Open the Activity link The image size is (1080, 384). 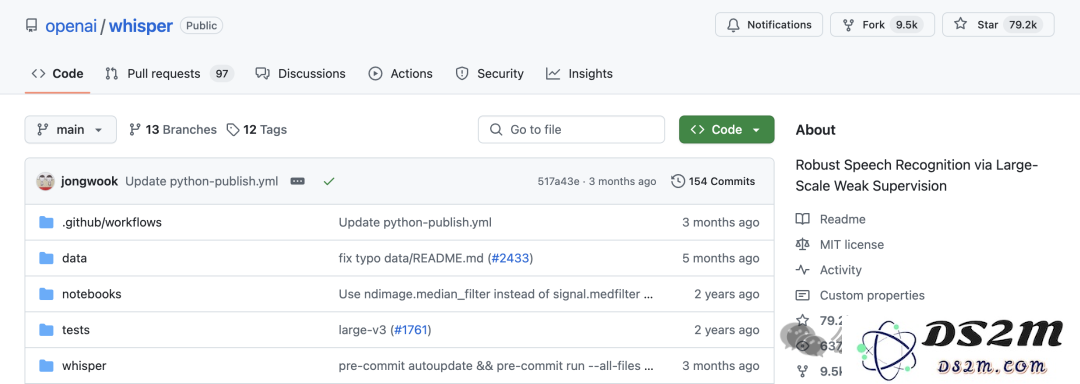[x=840, y=270]
